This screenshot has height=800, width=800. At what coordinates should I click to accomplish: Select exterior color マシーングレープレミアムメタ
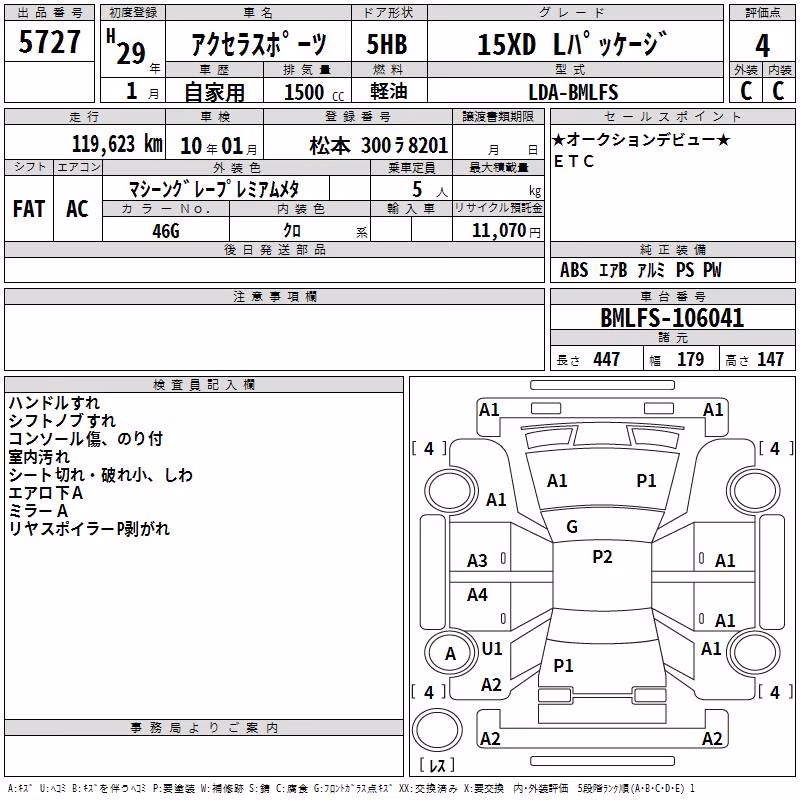point(214,189)
